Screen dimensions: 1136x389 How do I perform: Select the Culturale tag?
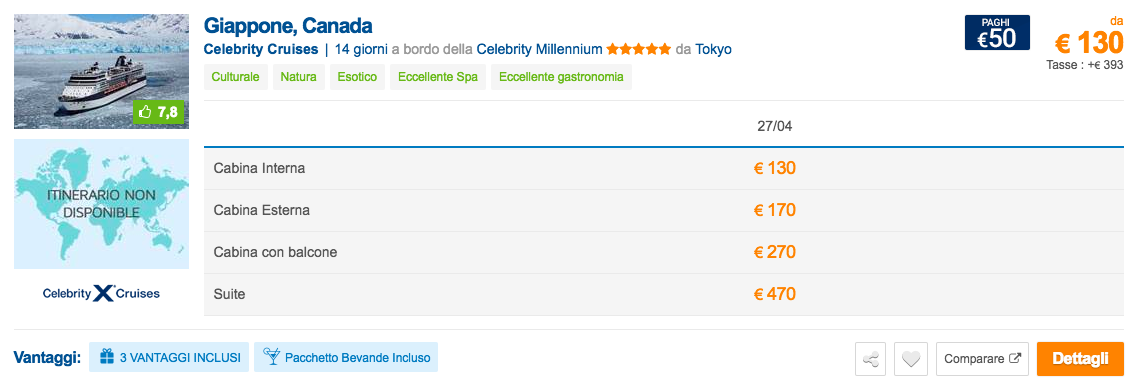235,77
